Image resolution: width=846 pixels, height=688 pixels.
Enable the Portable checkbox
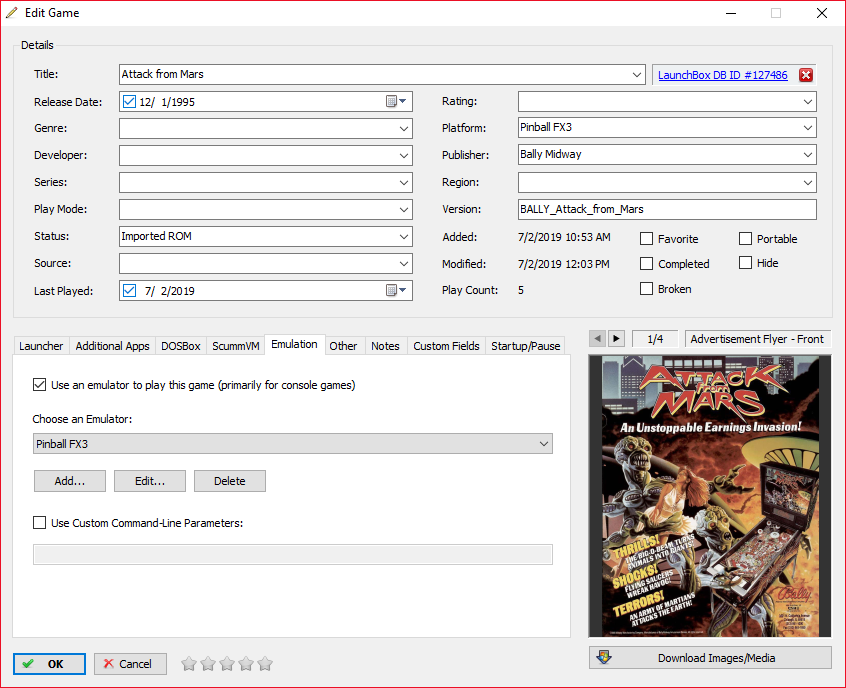(745, 239)
